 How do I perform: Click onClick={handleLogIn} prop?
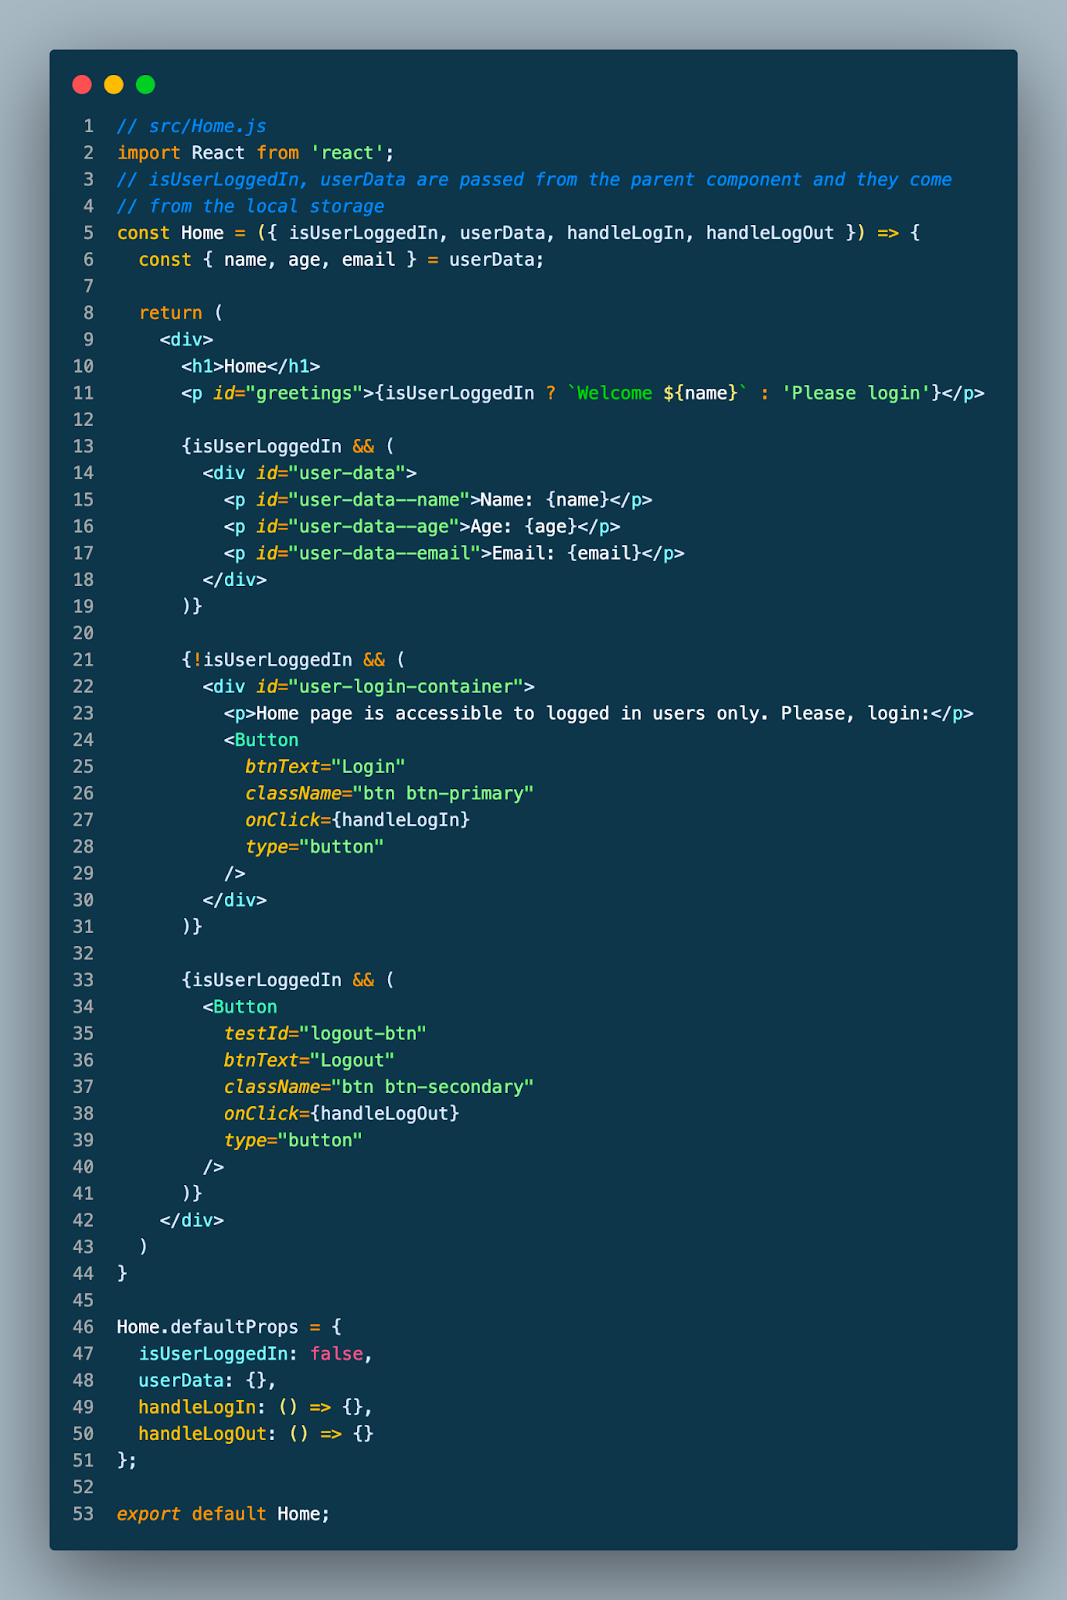tap(358, 820)
